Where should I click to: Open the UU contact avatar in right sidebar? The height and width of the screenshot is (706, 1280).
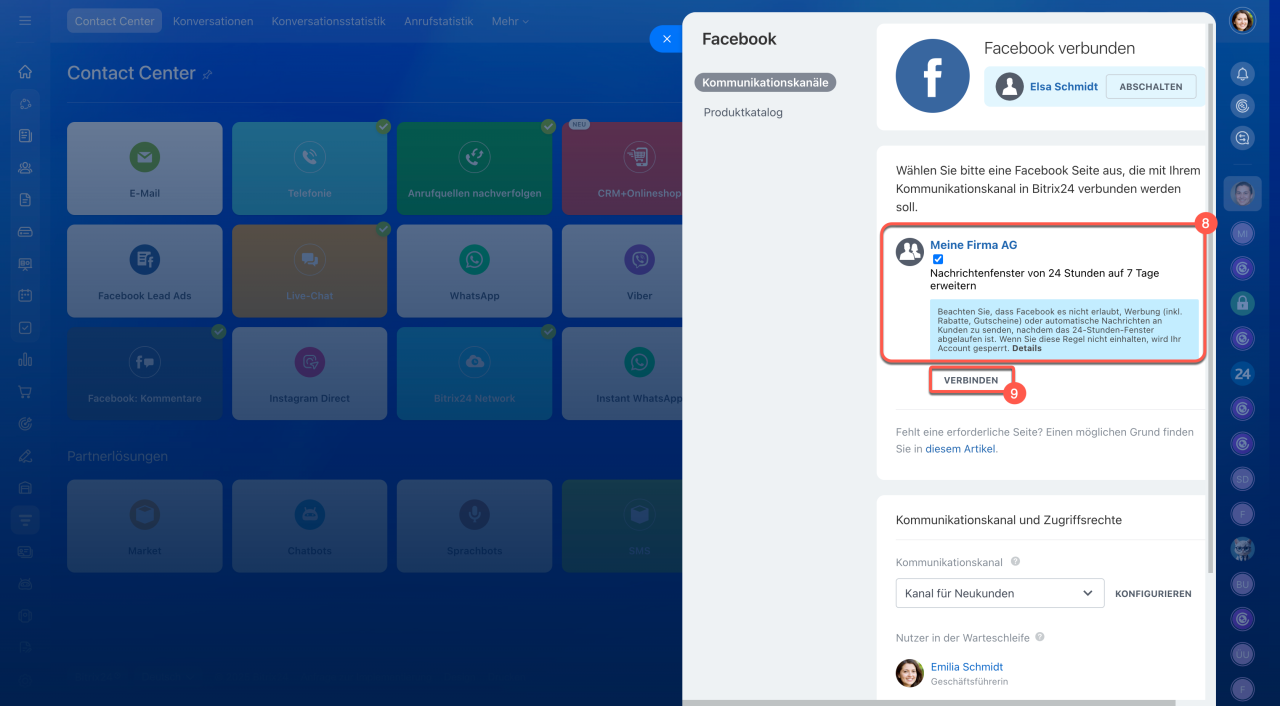tap(1242, 653)
